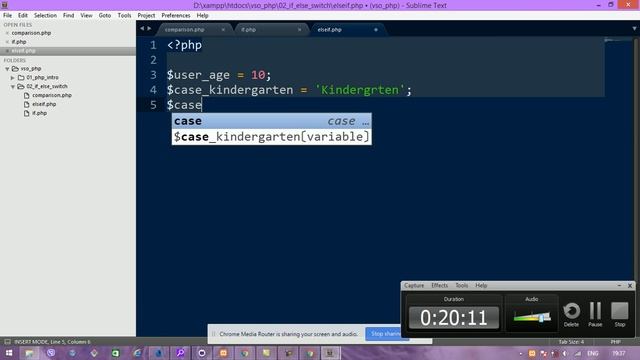Close the comparison.php editor tab
This screenshot has height=360, width=640.
pos(223,30)
